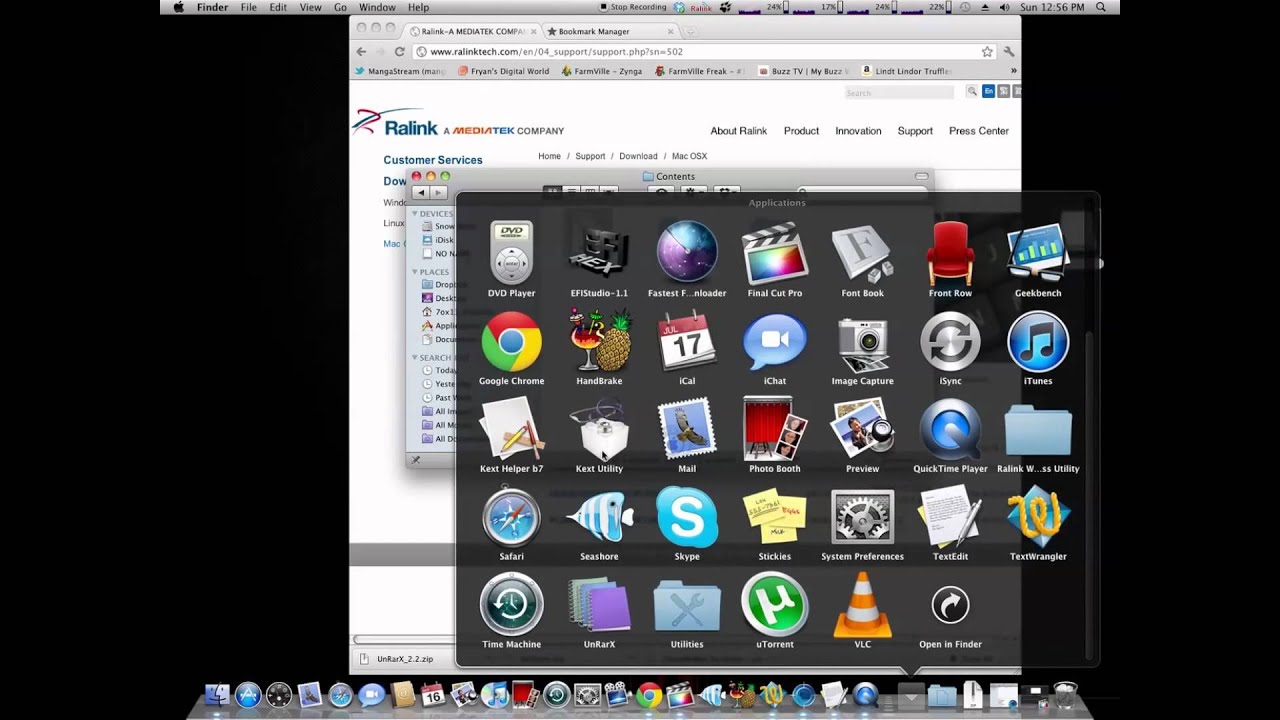This screenshot has height=720, width=1280.
Task: Click Open in Finder arrow button
Action: coord(950,604)
